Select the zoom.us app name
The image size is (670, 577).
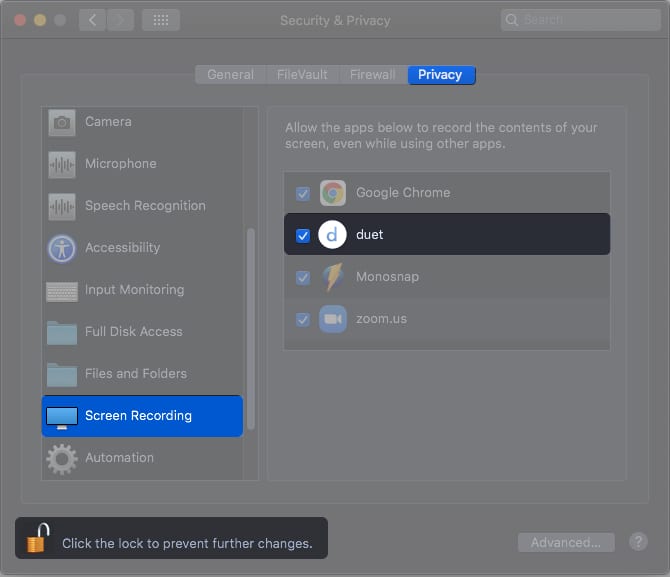(382, 319)
